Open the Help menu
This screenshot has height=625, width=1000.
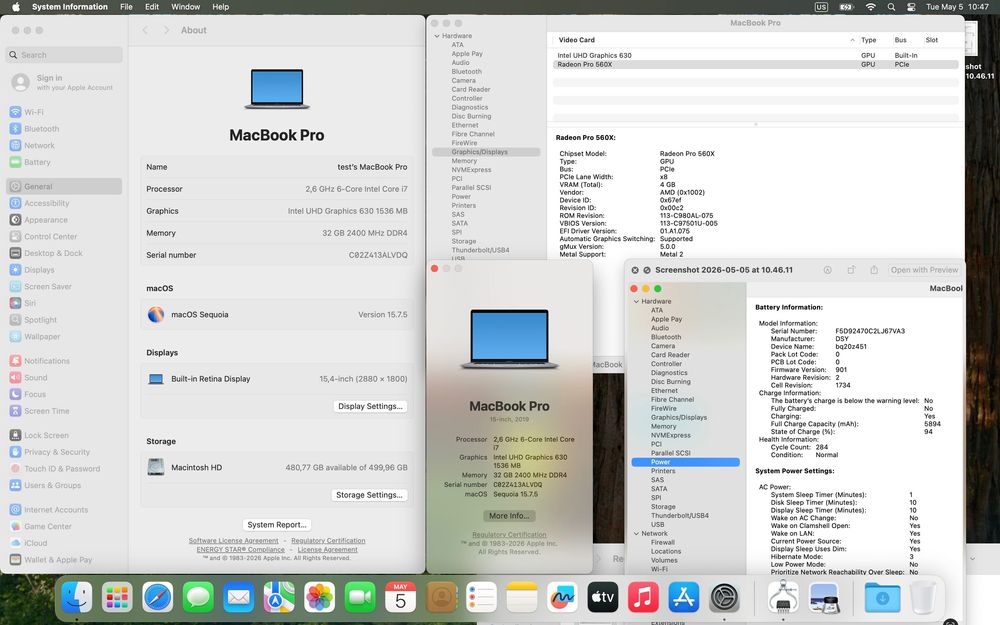221,7
